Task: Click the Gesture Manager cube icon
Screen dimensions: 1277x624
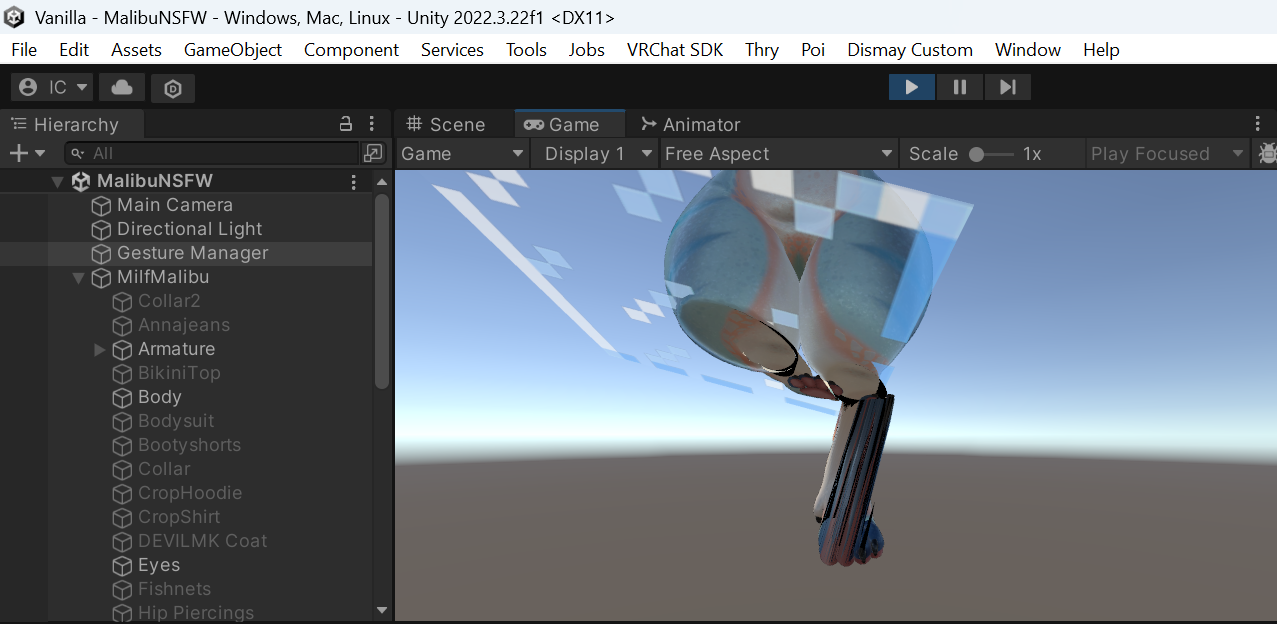Action: tap(101, 253)
